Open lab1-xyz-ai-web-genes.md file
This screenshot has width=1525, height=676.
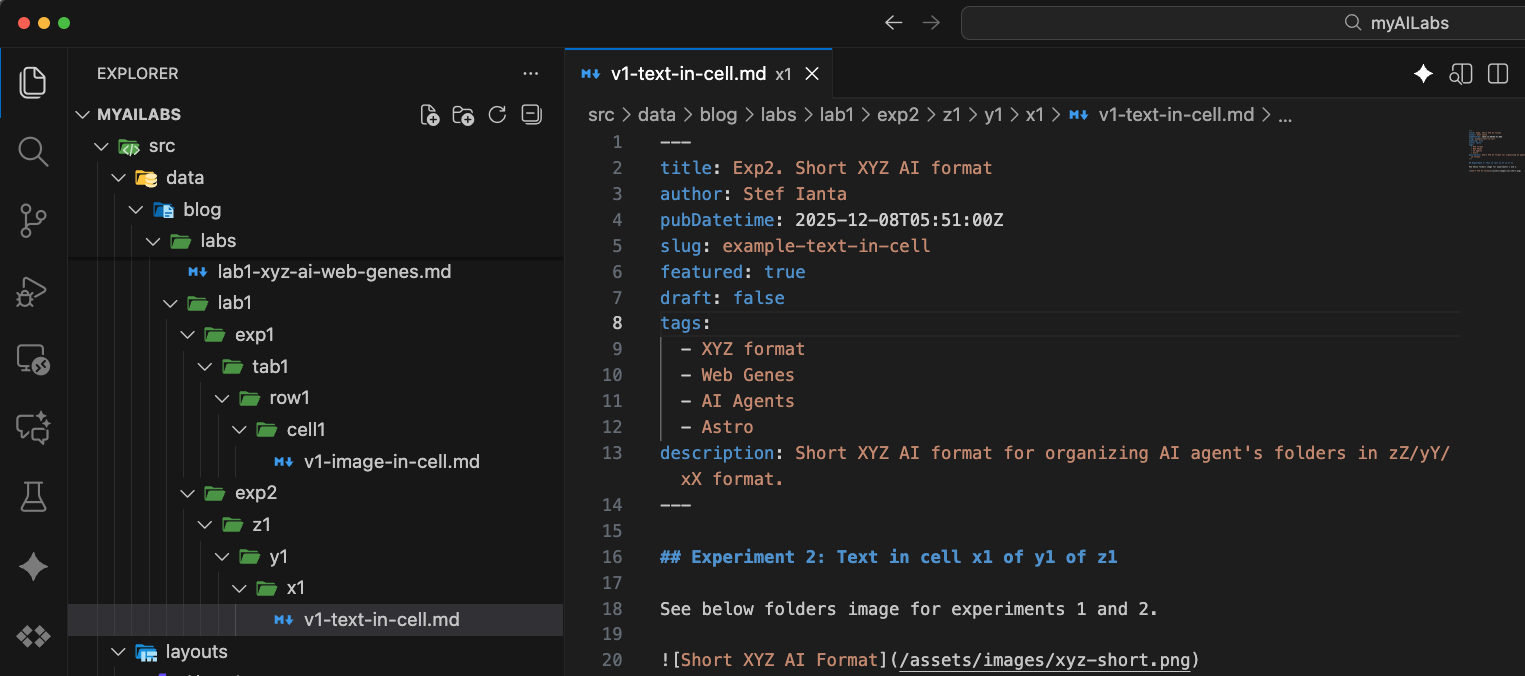334,271
